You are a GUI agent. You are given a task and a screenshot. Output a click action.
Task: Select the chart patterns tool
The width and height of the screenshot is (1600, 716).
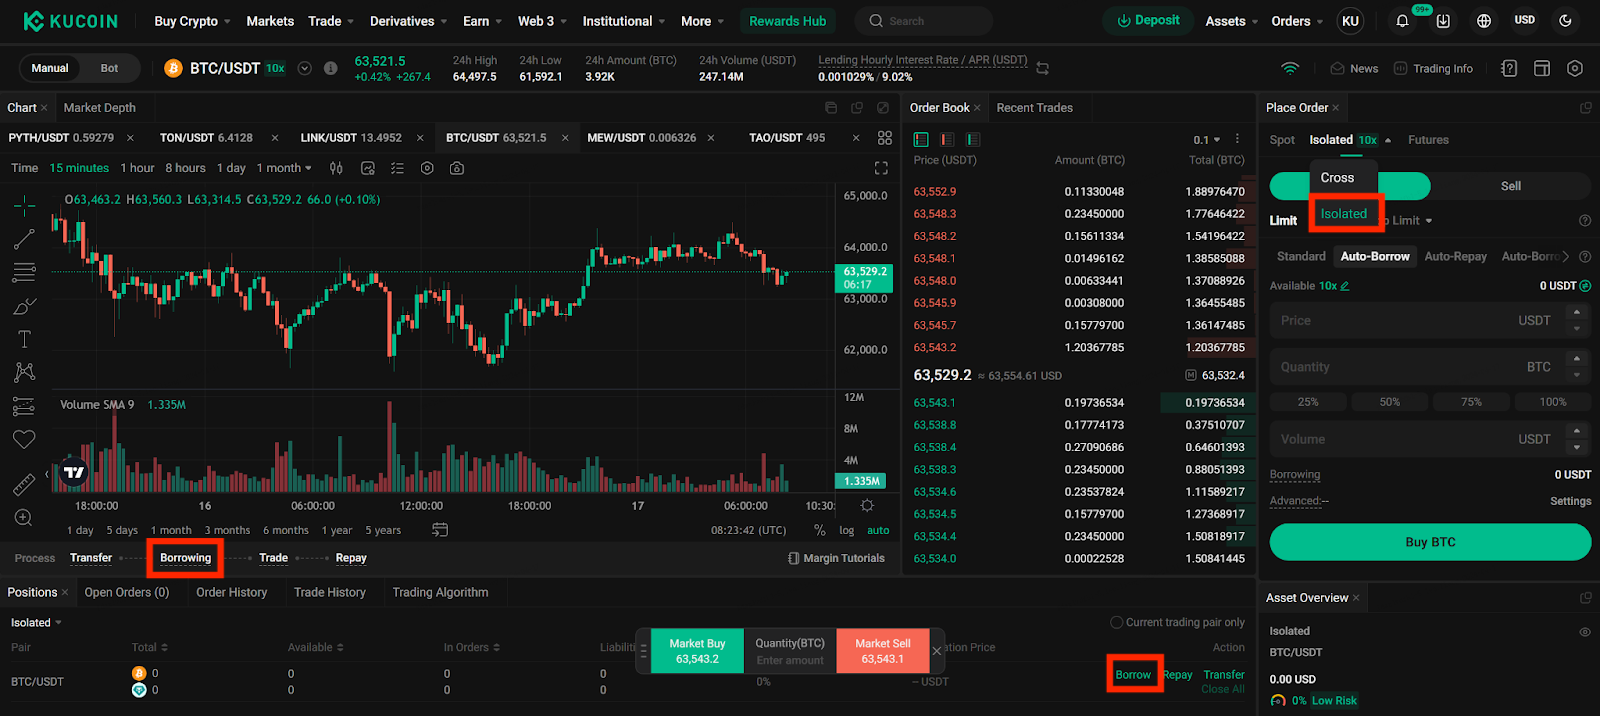pyautogui.click(x=24, y=372)
